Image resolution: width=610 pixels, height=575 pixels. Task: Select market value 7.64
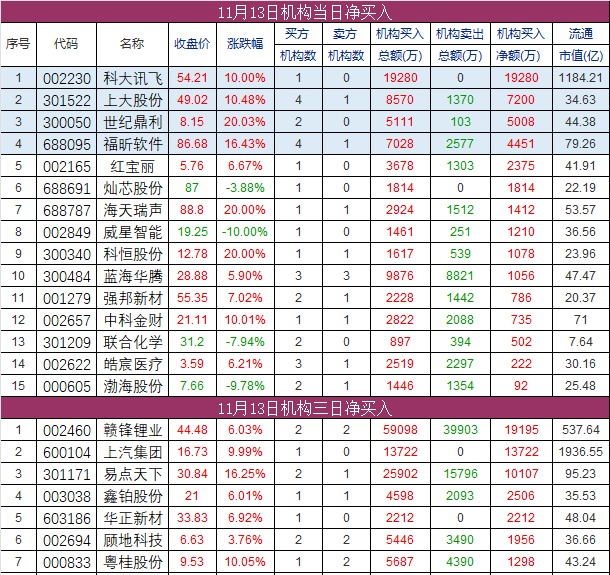click(580, 342)
